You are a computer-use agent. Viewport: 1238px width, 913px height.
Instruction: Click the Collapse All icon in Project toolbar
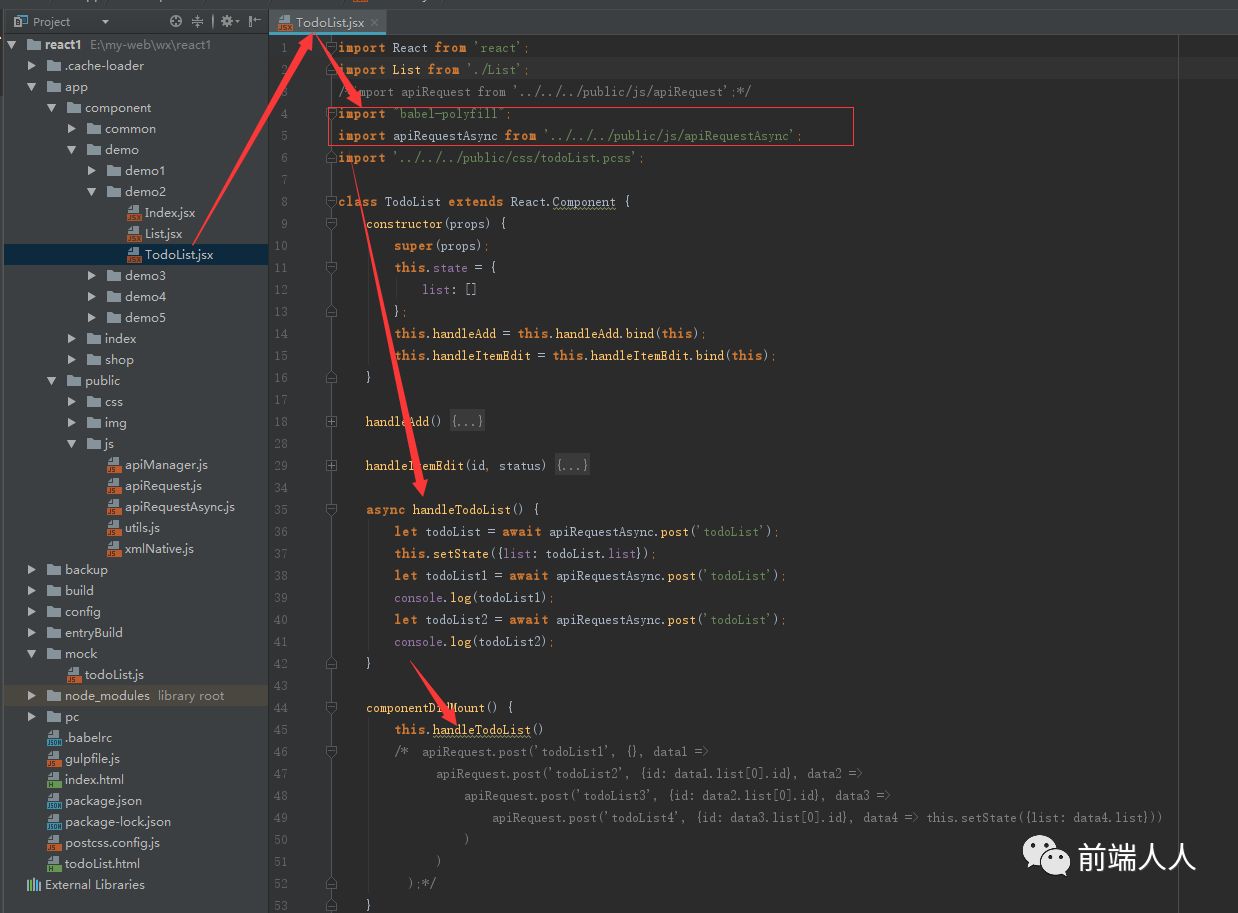198,21
